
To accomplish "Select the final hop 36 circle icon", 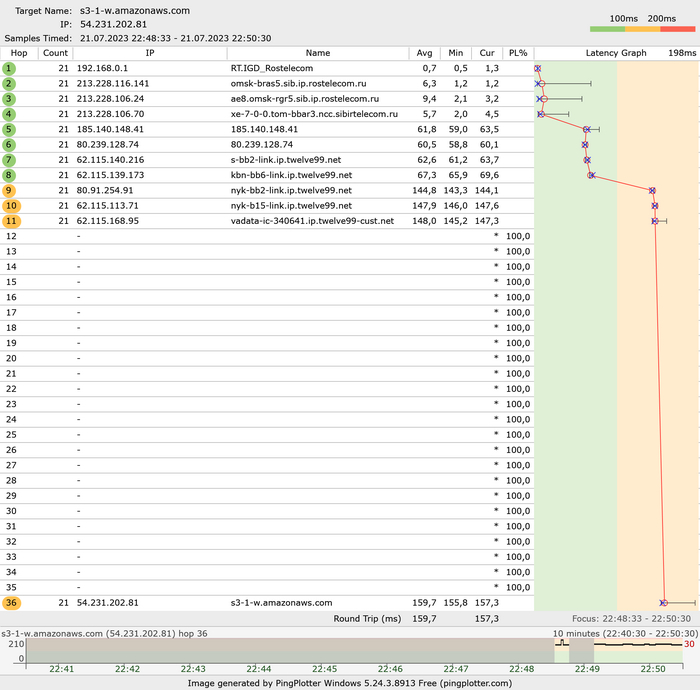I will click(11, 603).
